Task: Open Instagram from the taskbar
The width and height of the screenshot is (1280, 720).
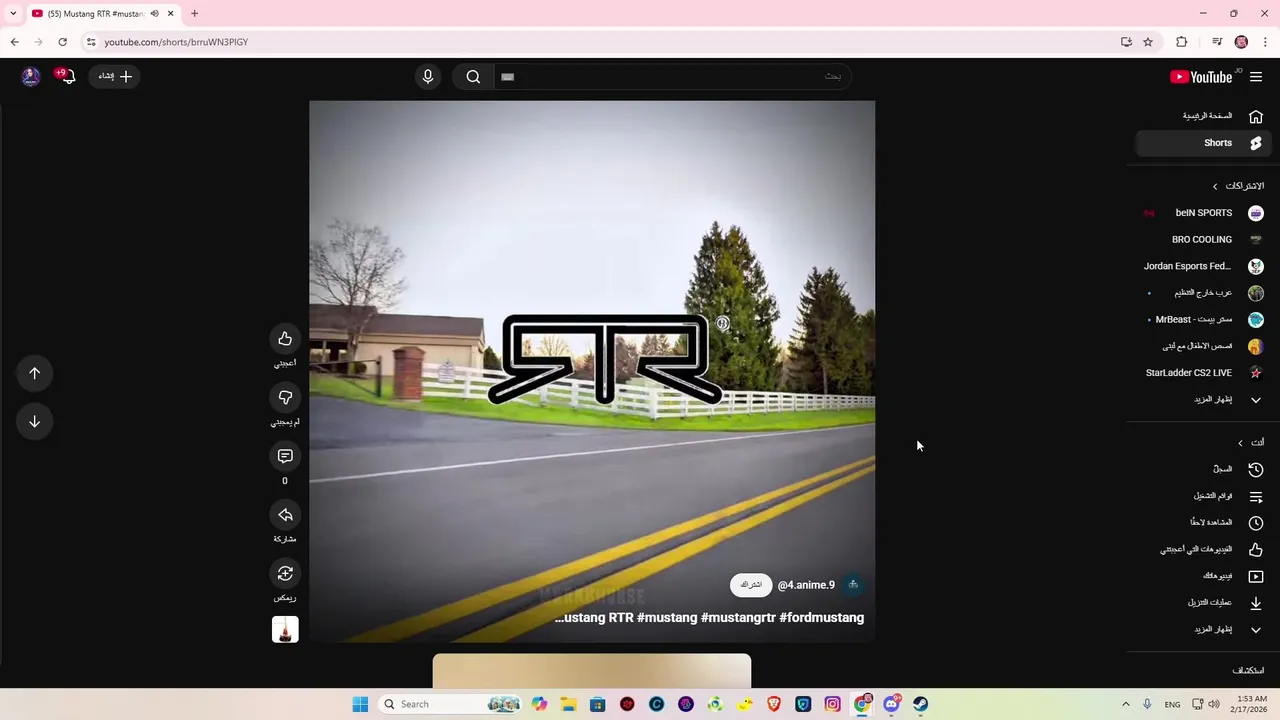Action: tap(832, 704)
